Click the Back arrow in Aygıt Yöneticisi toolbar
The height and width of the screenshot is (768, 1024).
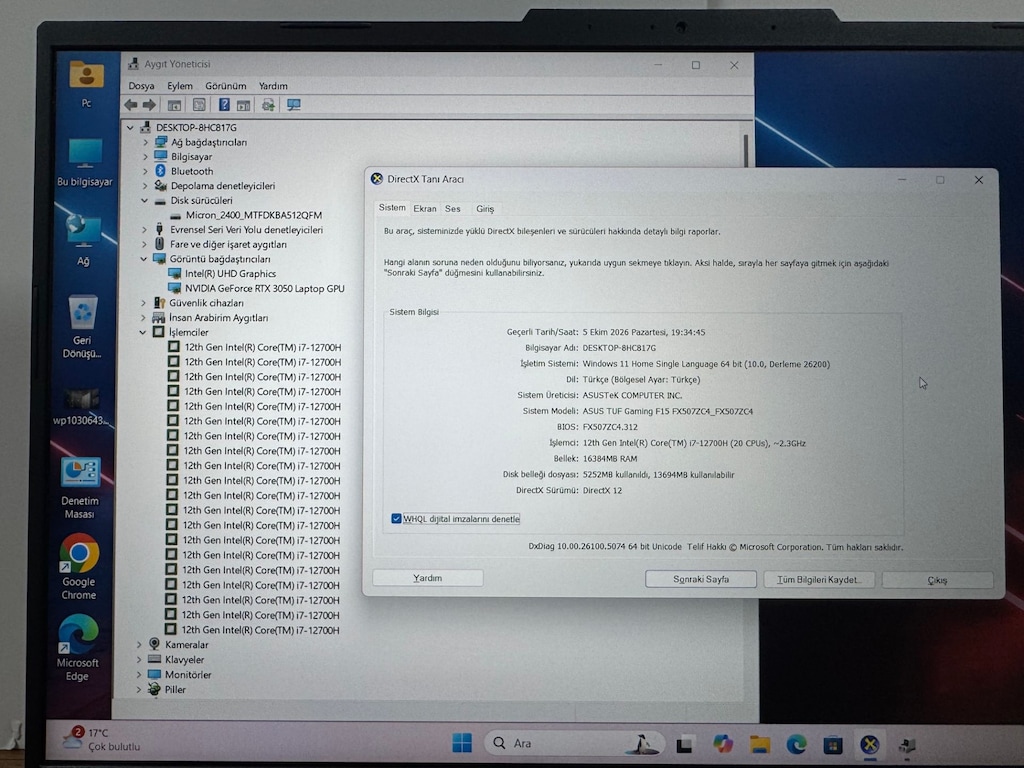pyautogui.click(x=131, y=104)
